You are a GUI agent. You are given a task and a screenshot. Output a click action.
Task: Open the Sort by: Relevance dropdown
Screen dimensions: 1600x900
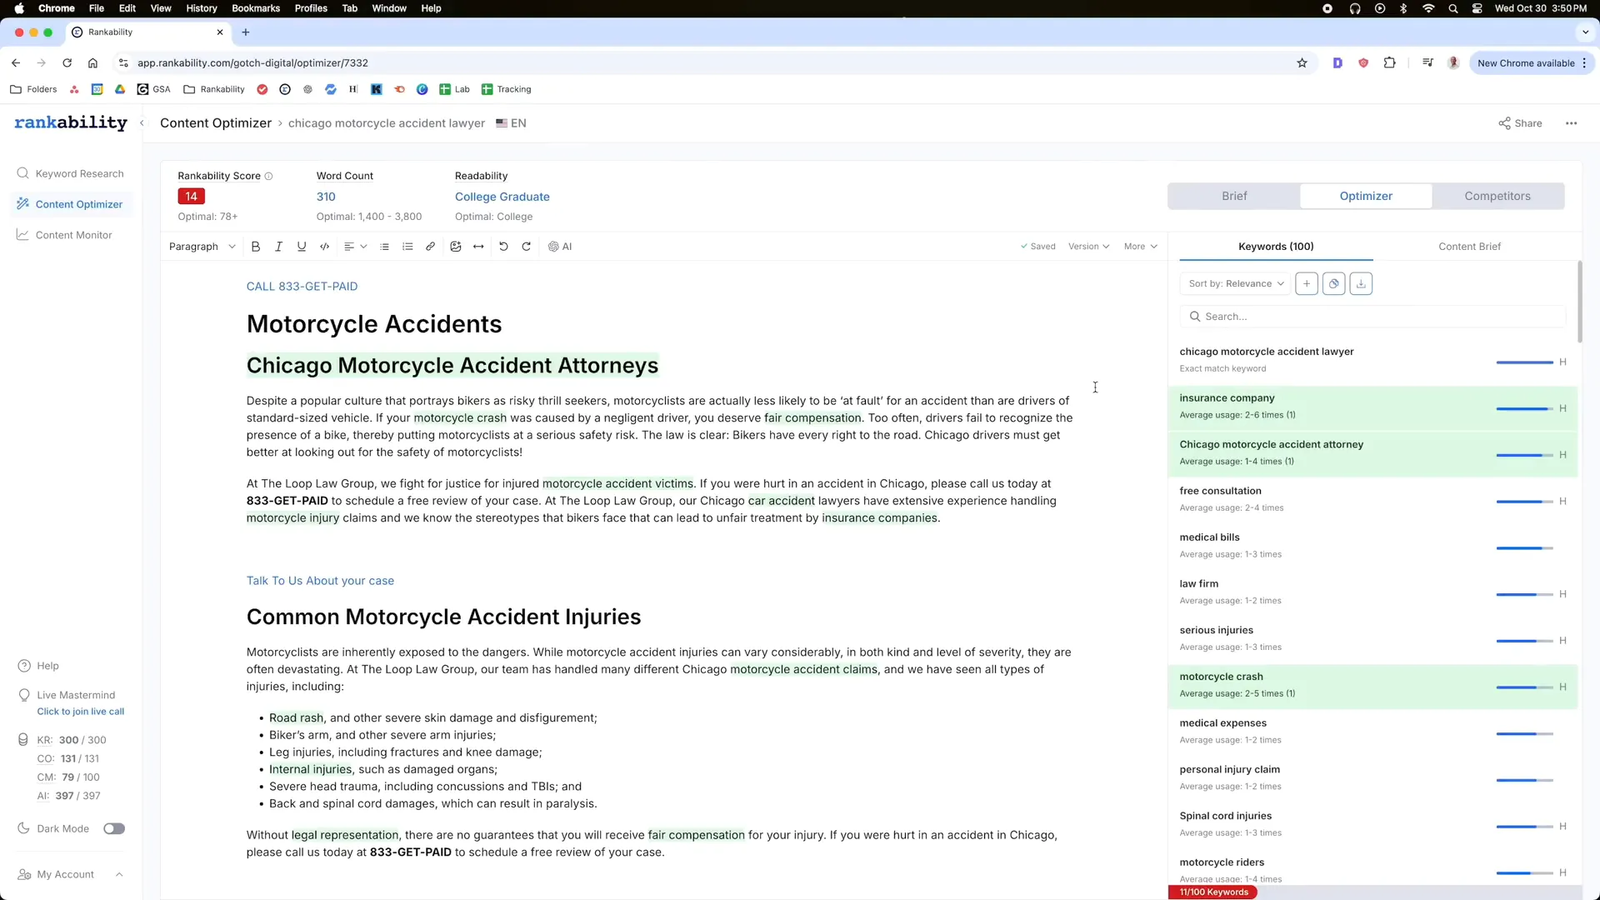click(x=1236, y=284)
